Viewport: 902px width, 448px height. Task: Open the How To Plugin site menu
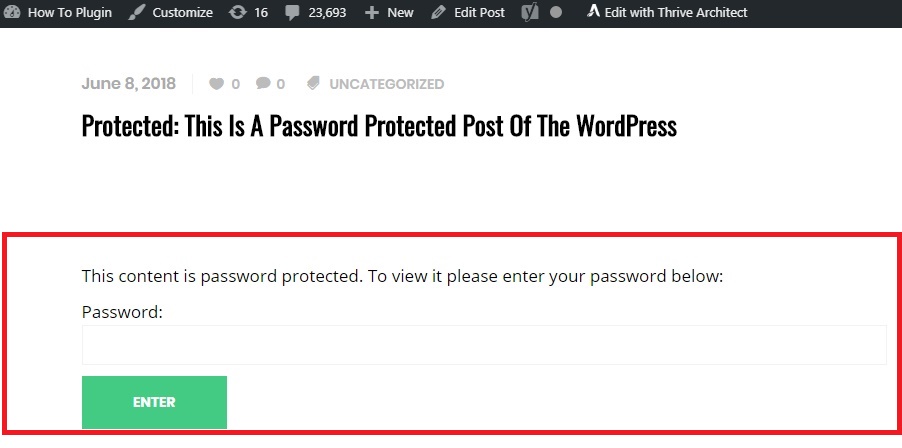click(x=70, y=12)
